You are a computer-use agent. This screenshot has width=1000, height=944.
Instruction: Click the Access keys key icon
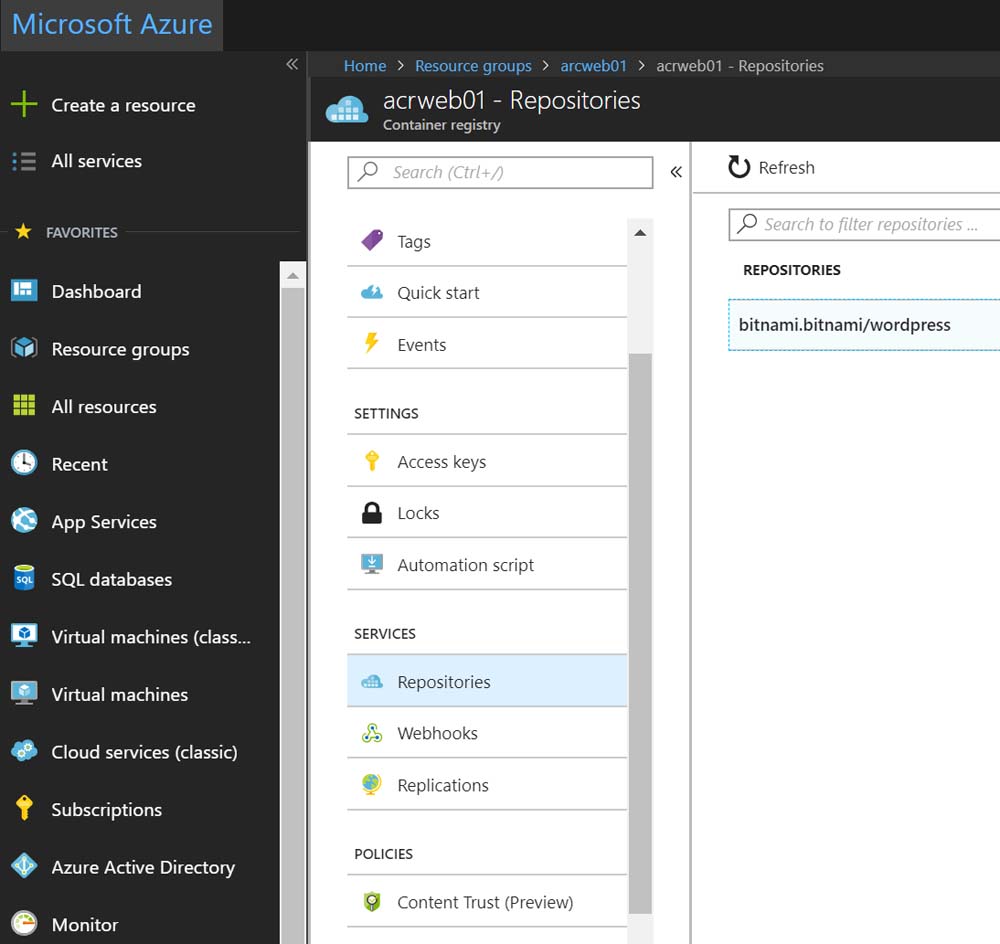point(371,461)
